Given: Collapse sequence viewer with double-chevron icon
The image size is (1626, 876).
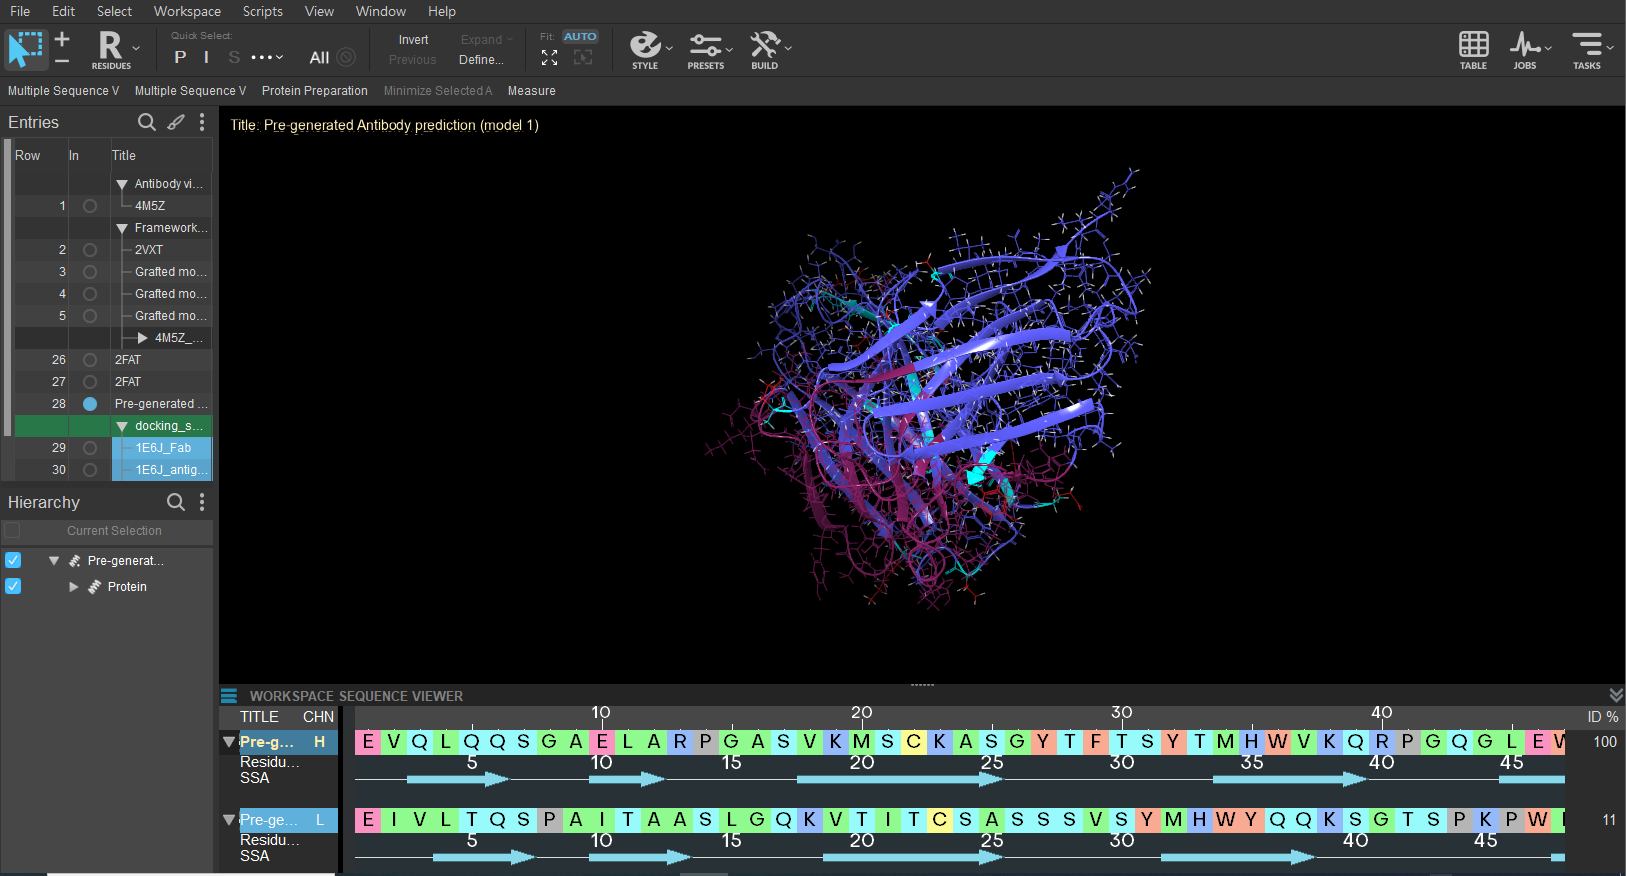Looking at the screenshot, I should click(1616, 695).
